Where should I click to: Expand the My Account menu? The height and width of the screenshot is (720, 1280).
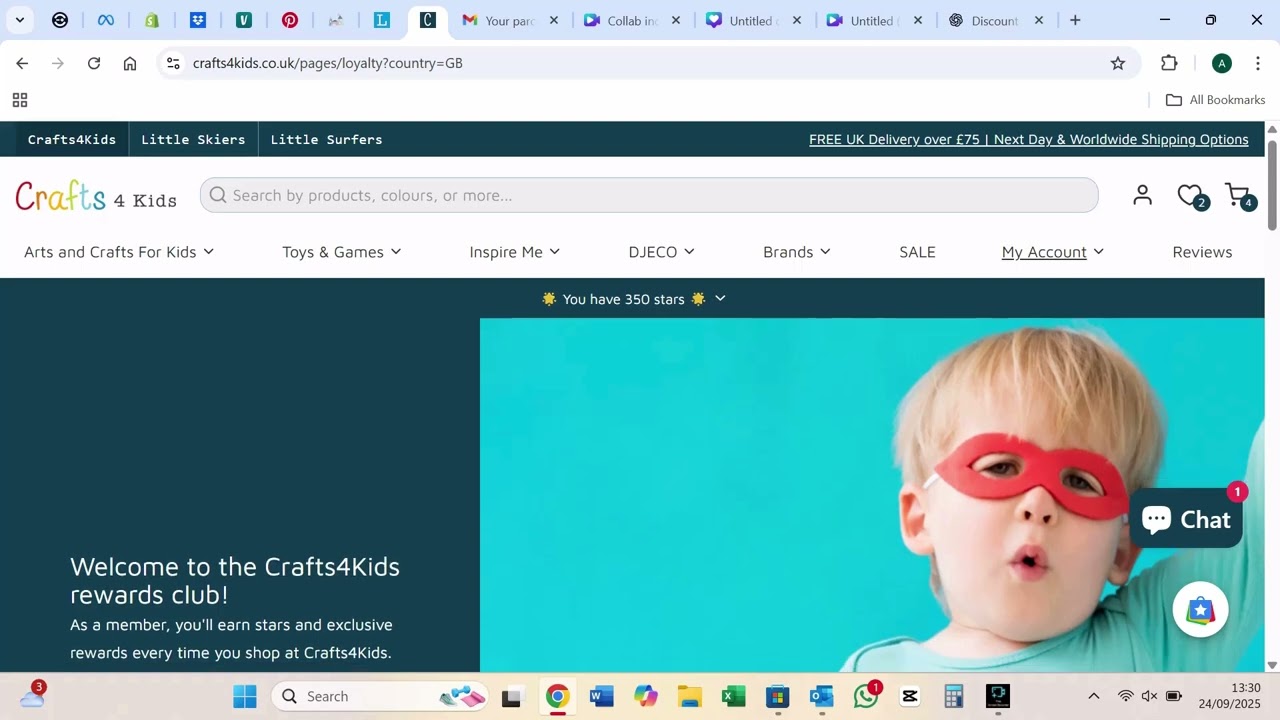[1053, 252]
